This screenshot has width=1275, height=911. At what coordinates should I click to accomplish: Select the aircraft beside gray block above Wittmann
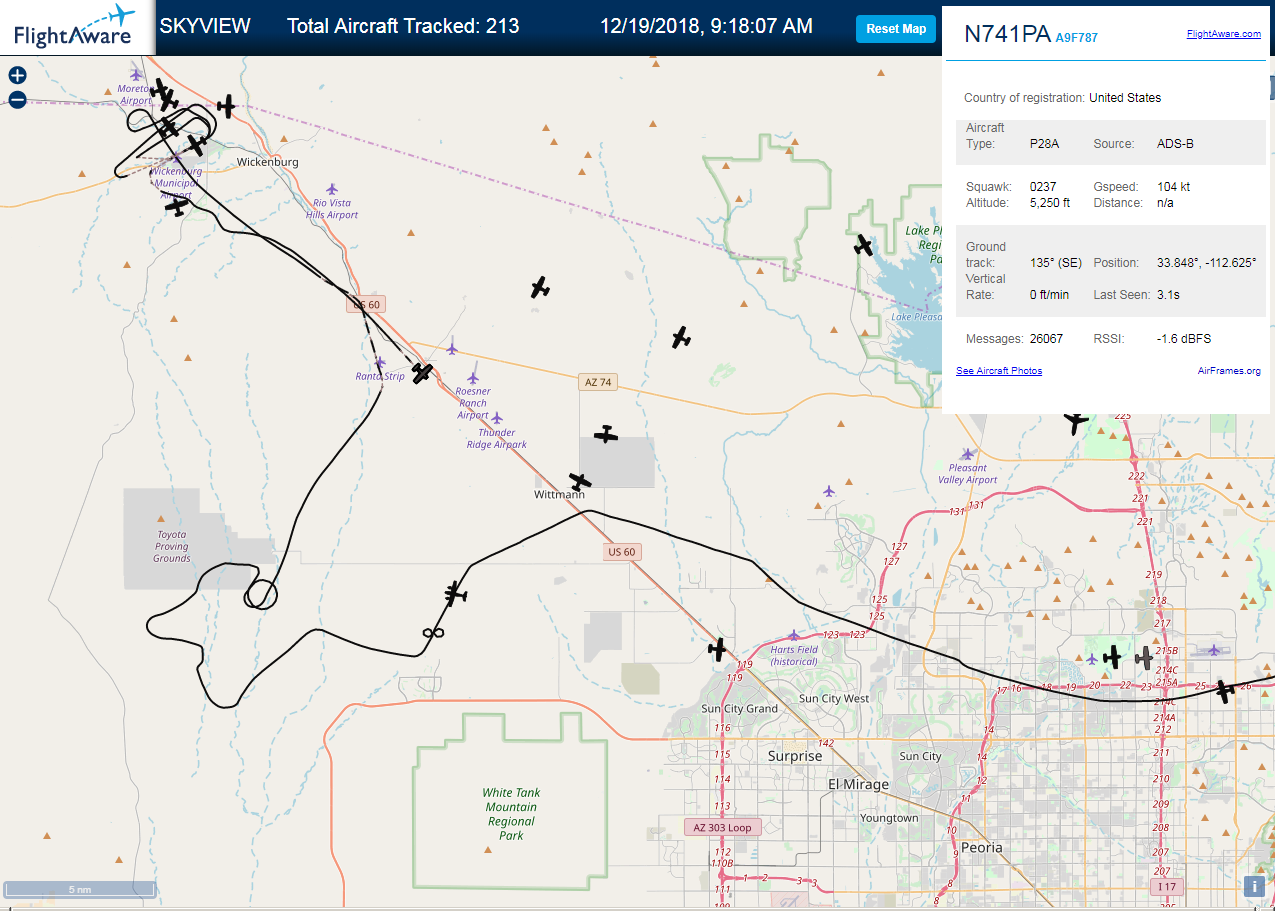(x=606, y=434)
